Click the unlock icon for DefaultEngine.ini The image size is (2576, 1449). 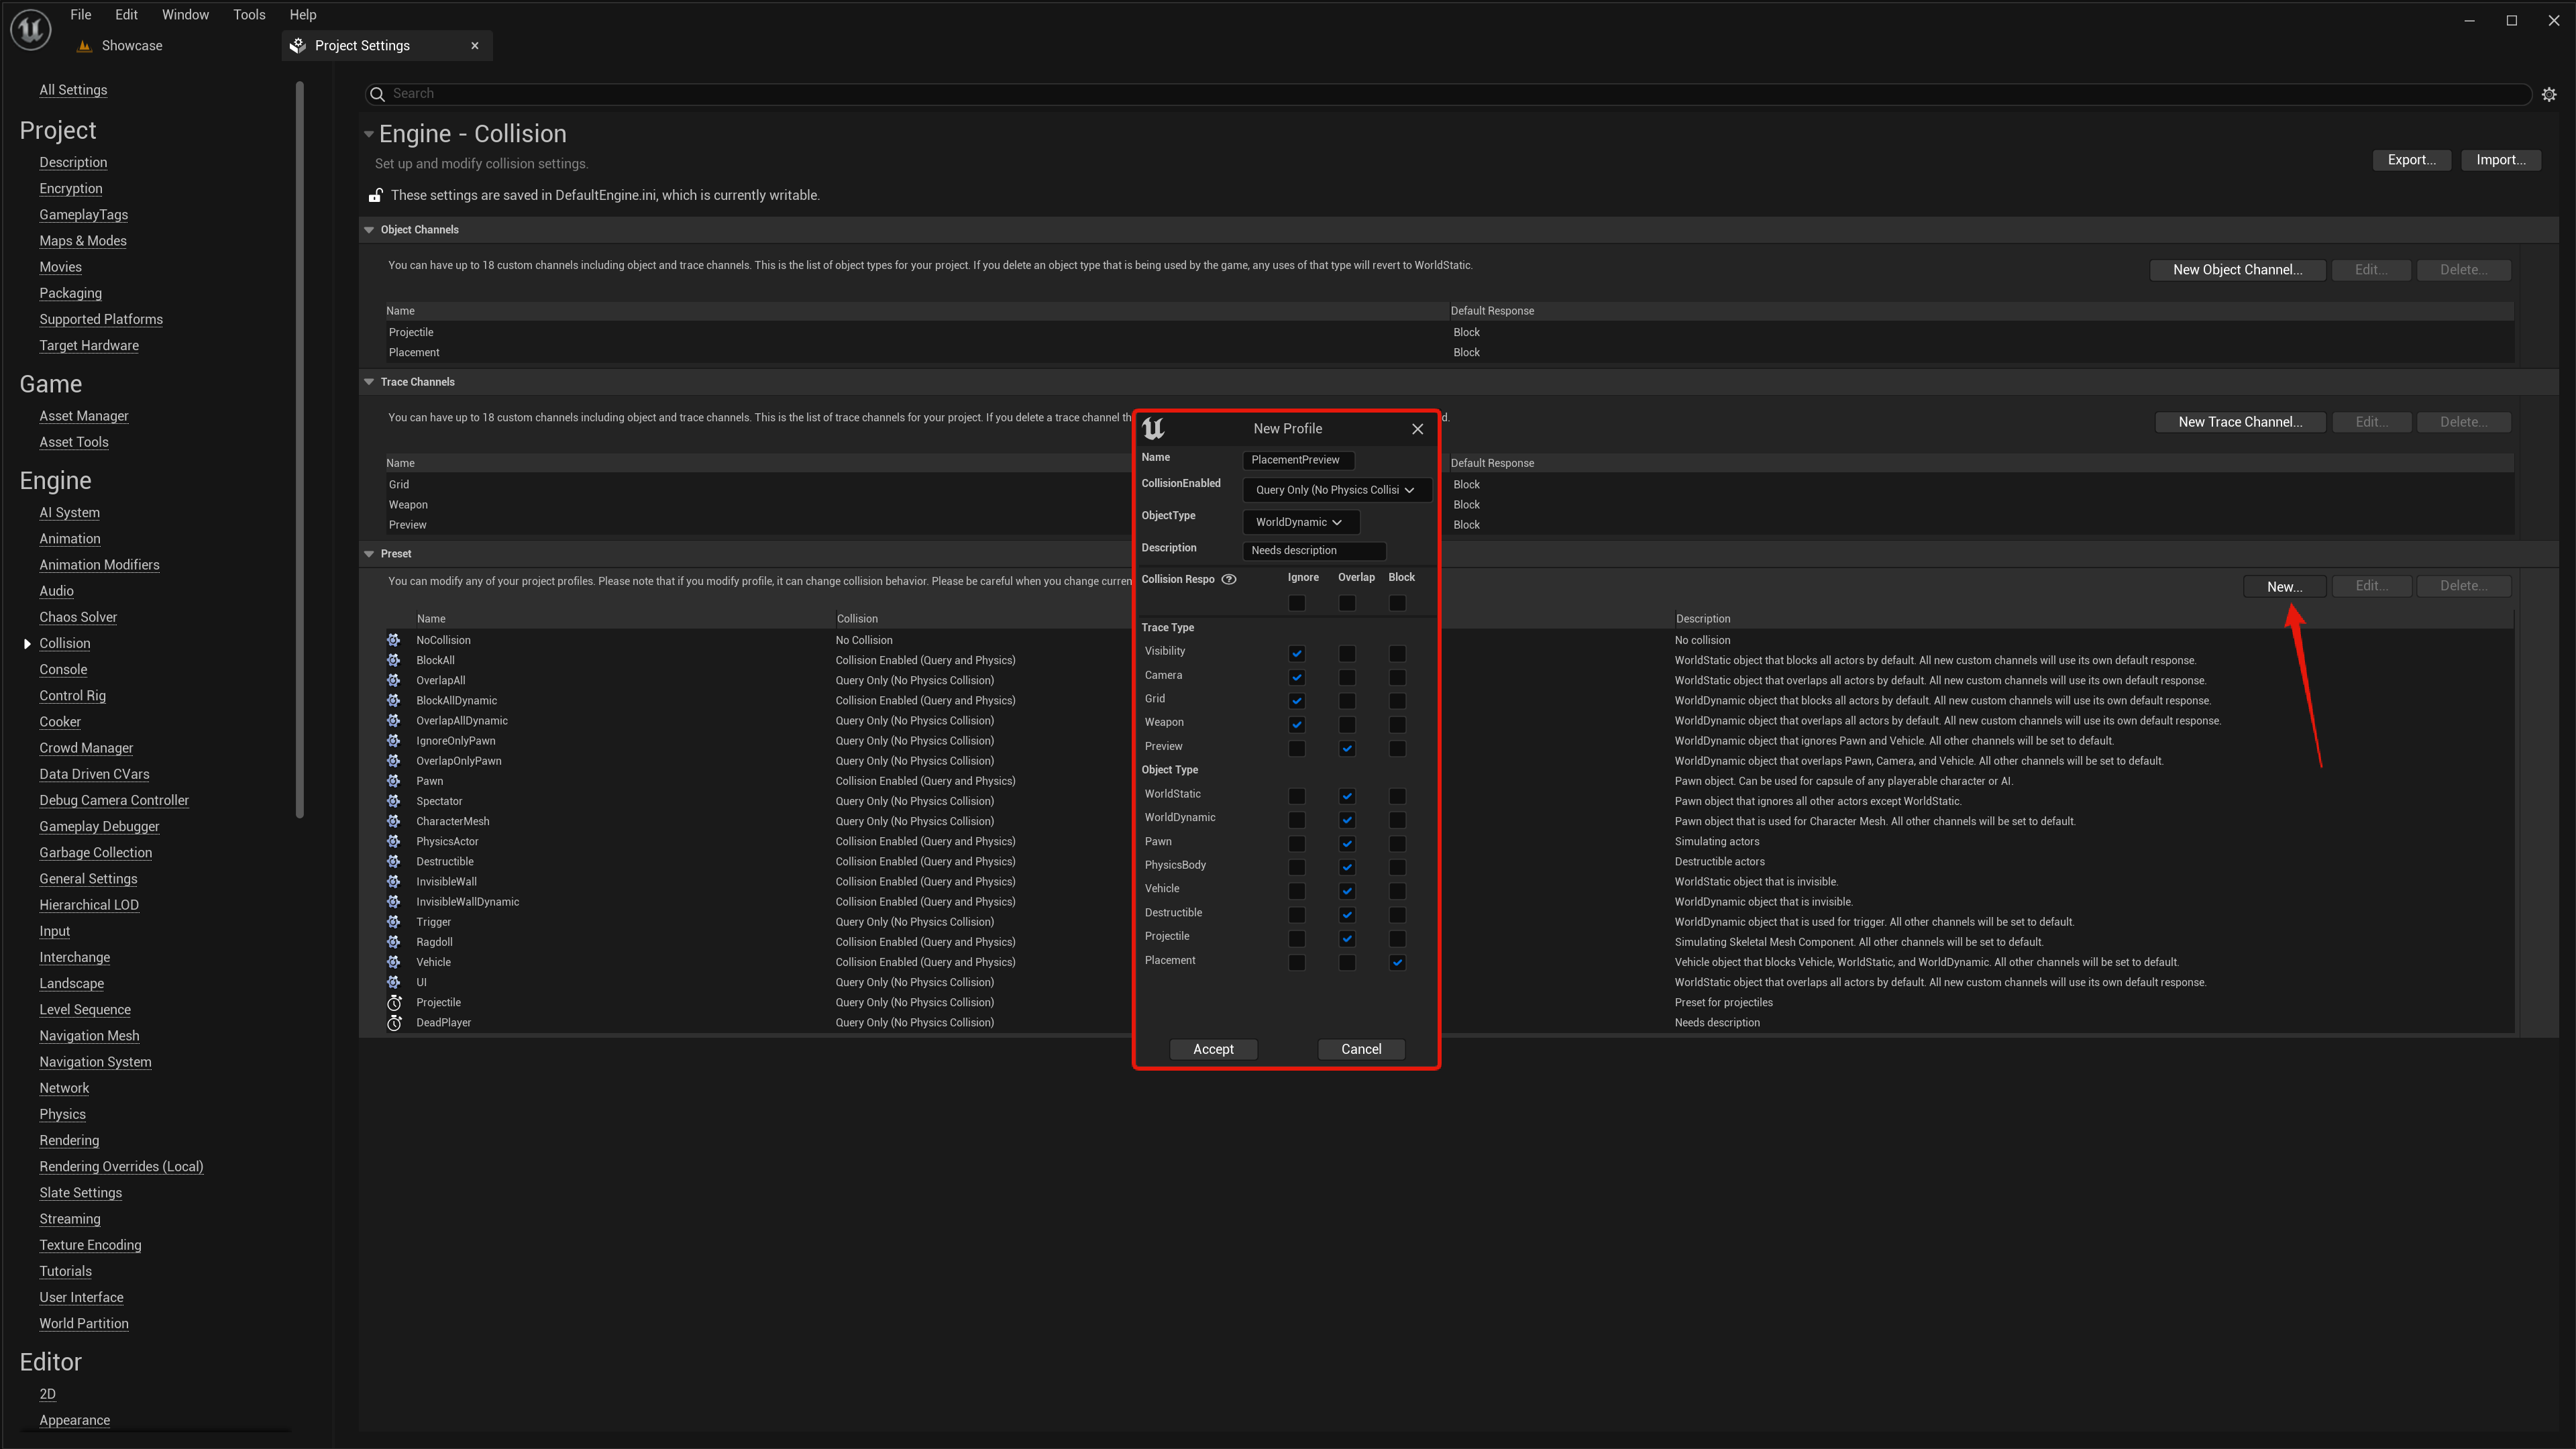[x=376, y=195]
